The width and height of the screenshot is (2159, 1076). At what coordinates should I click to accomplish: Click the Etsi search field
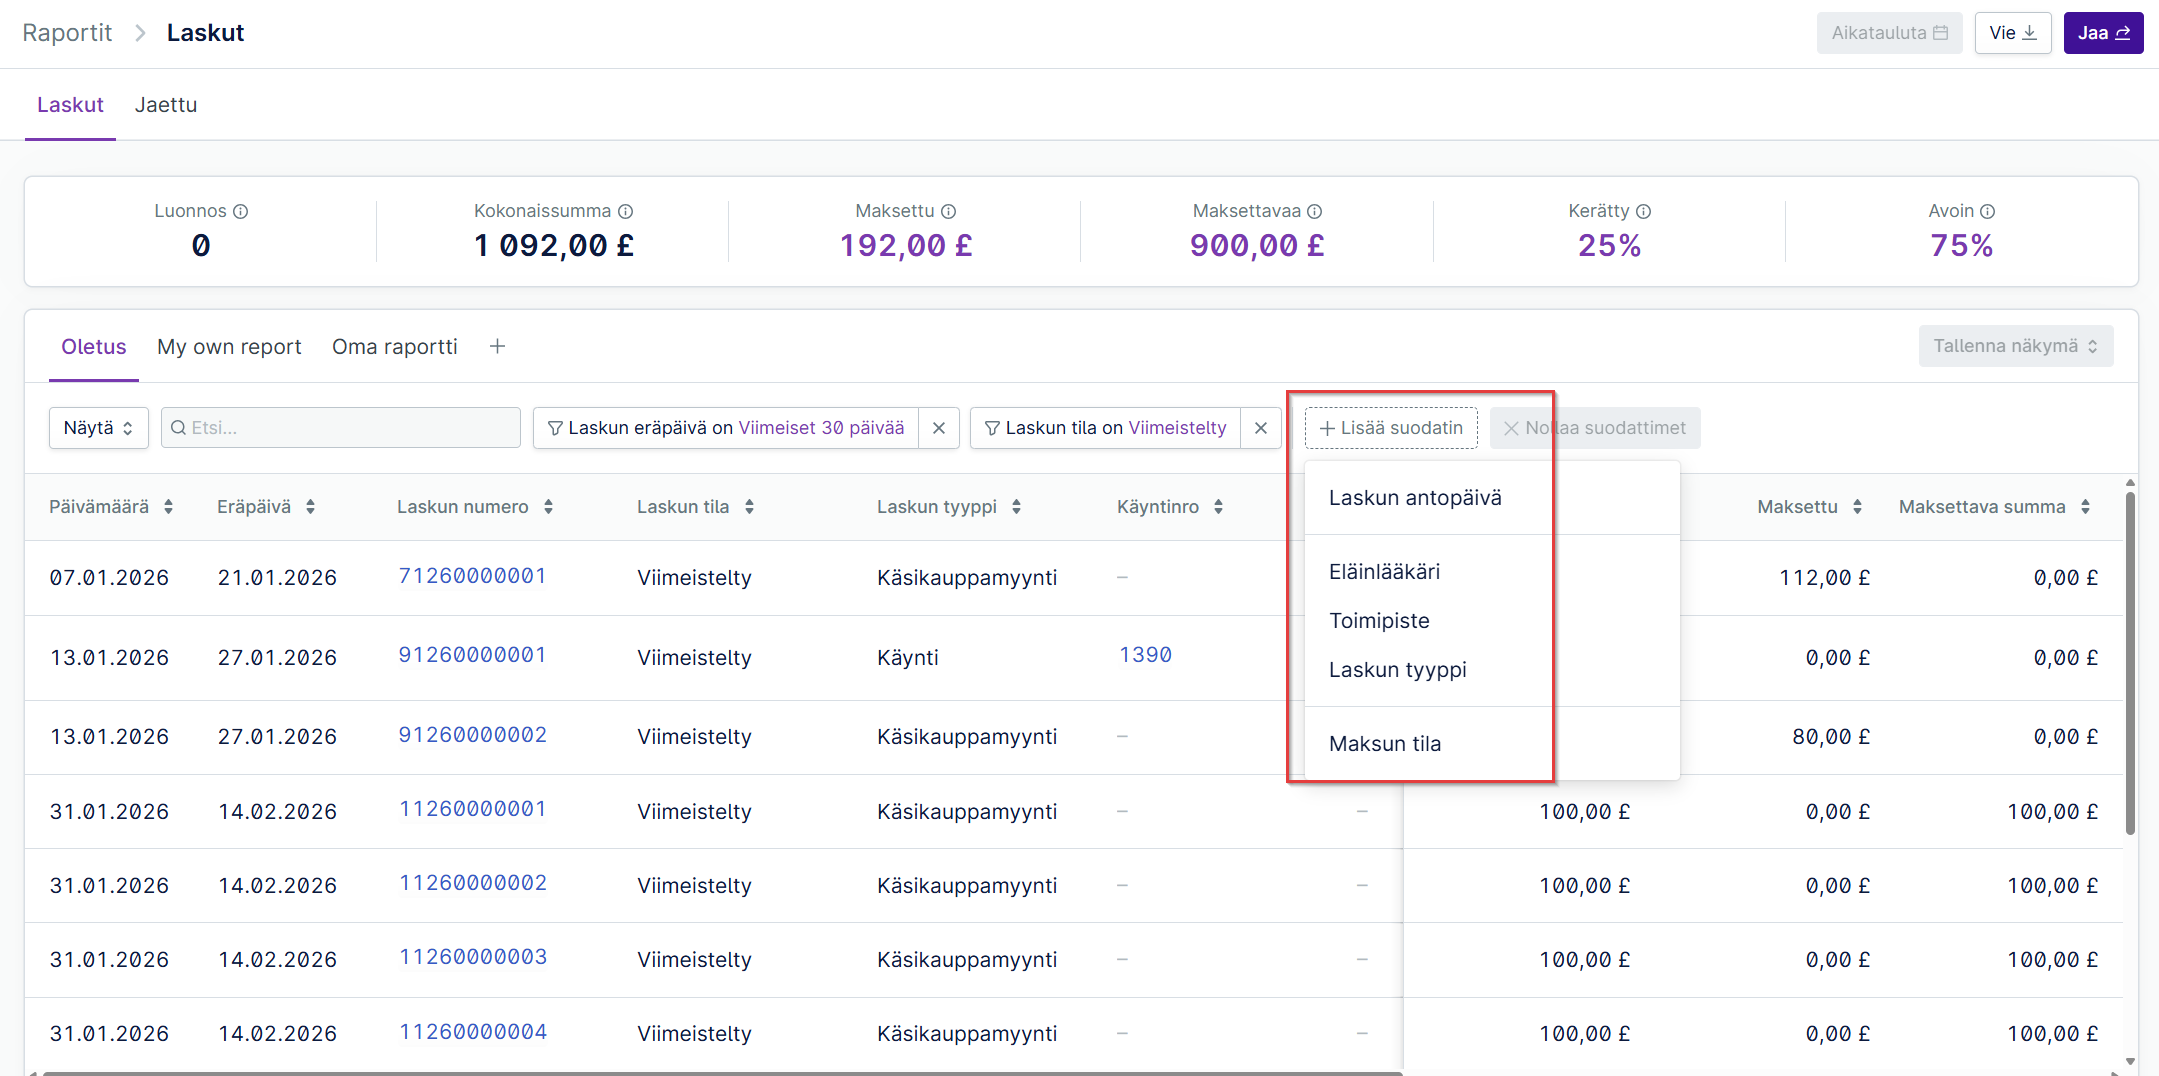click(341, 428)
